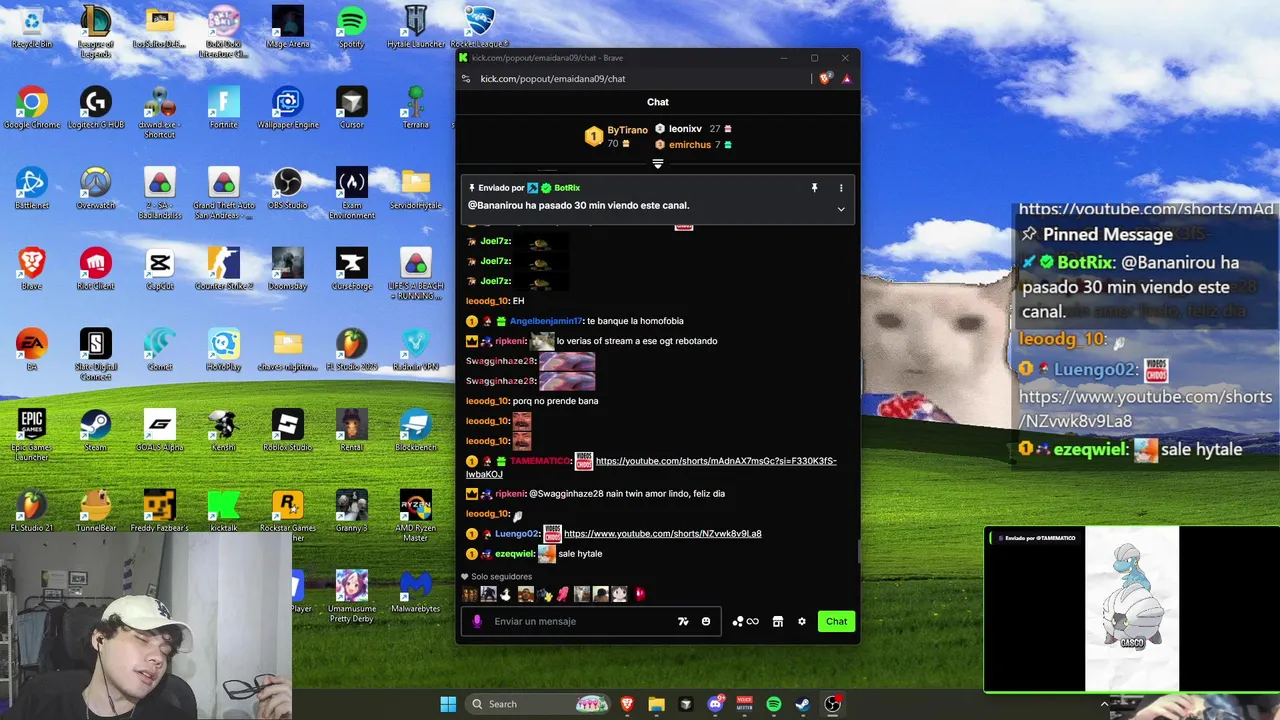Open Spotify desktop shortcut
The height and width of the screenshot is (720, 1280).
(x=352, y=27)
